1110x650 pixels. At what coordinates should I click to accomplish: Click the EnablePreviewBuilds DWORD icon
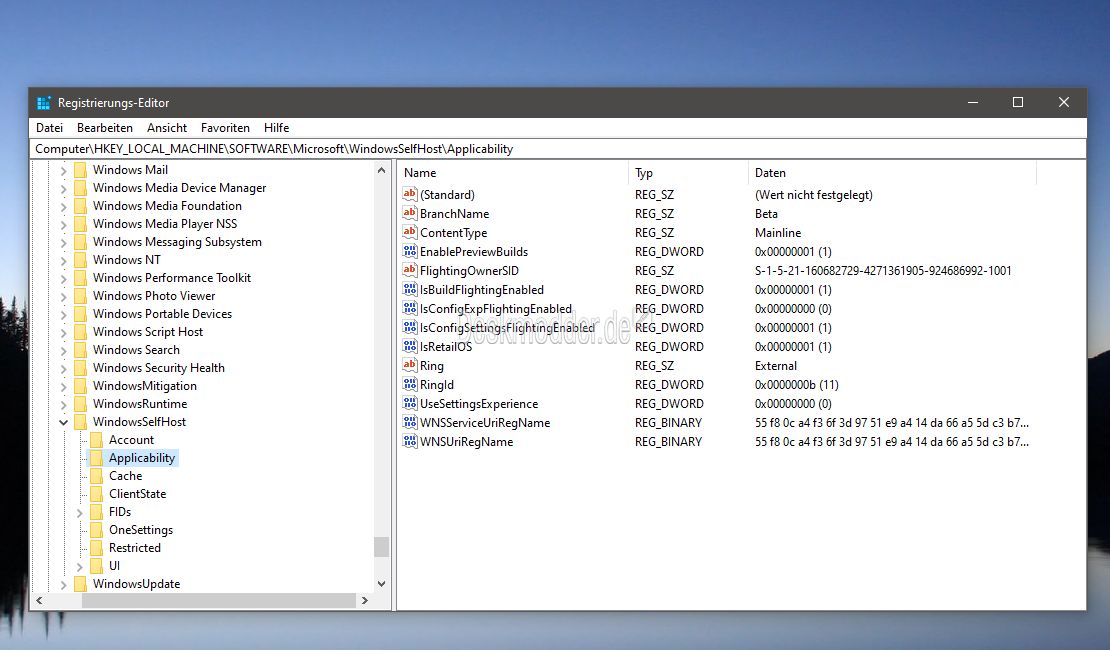click(x=409, y=251)
